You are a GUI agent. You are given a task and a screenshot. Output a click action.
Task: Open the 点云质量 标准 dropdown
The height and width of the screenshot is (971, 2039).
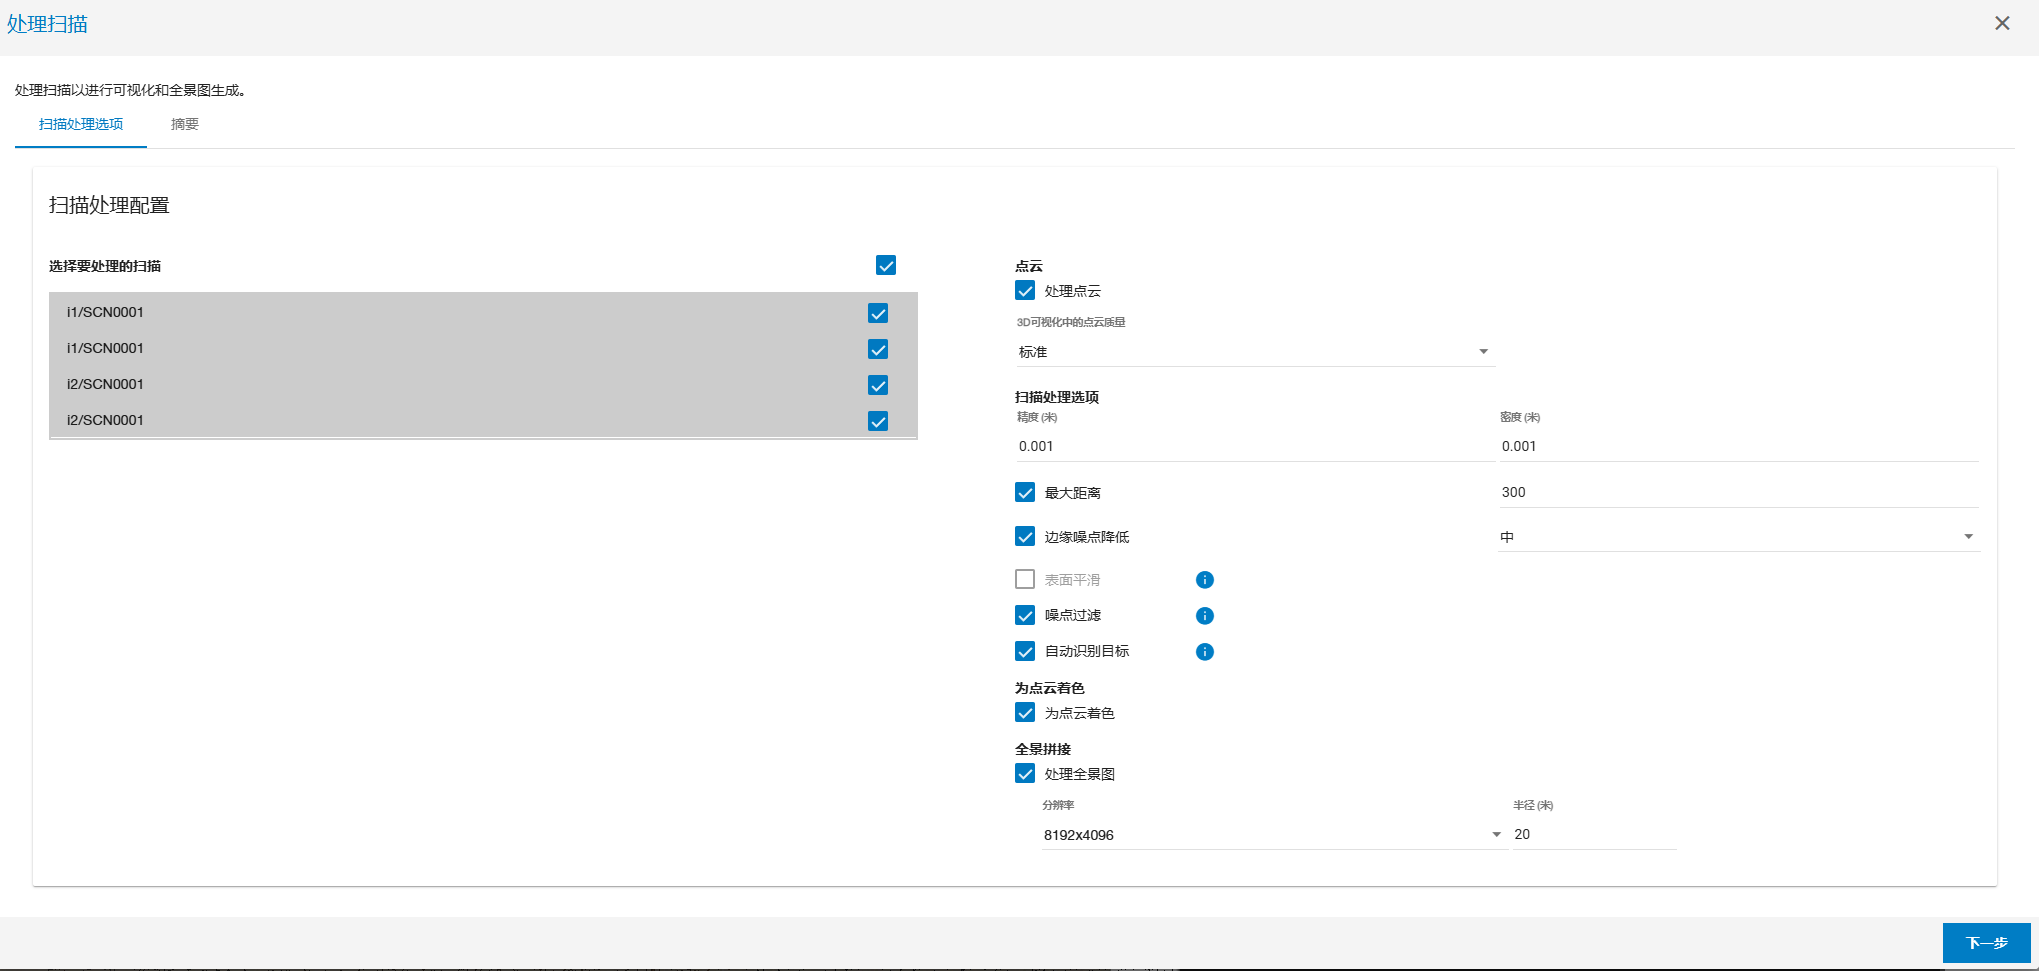tap(1254, 352)
